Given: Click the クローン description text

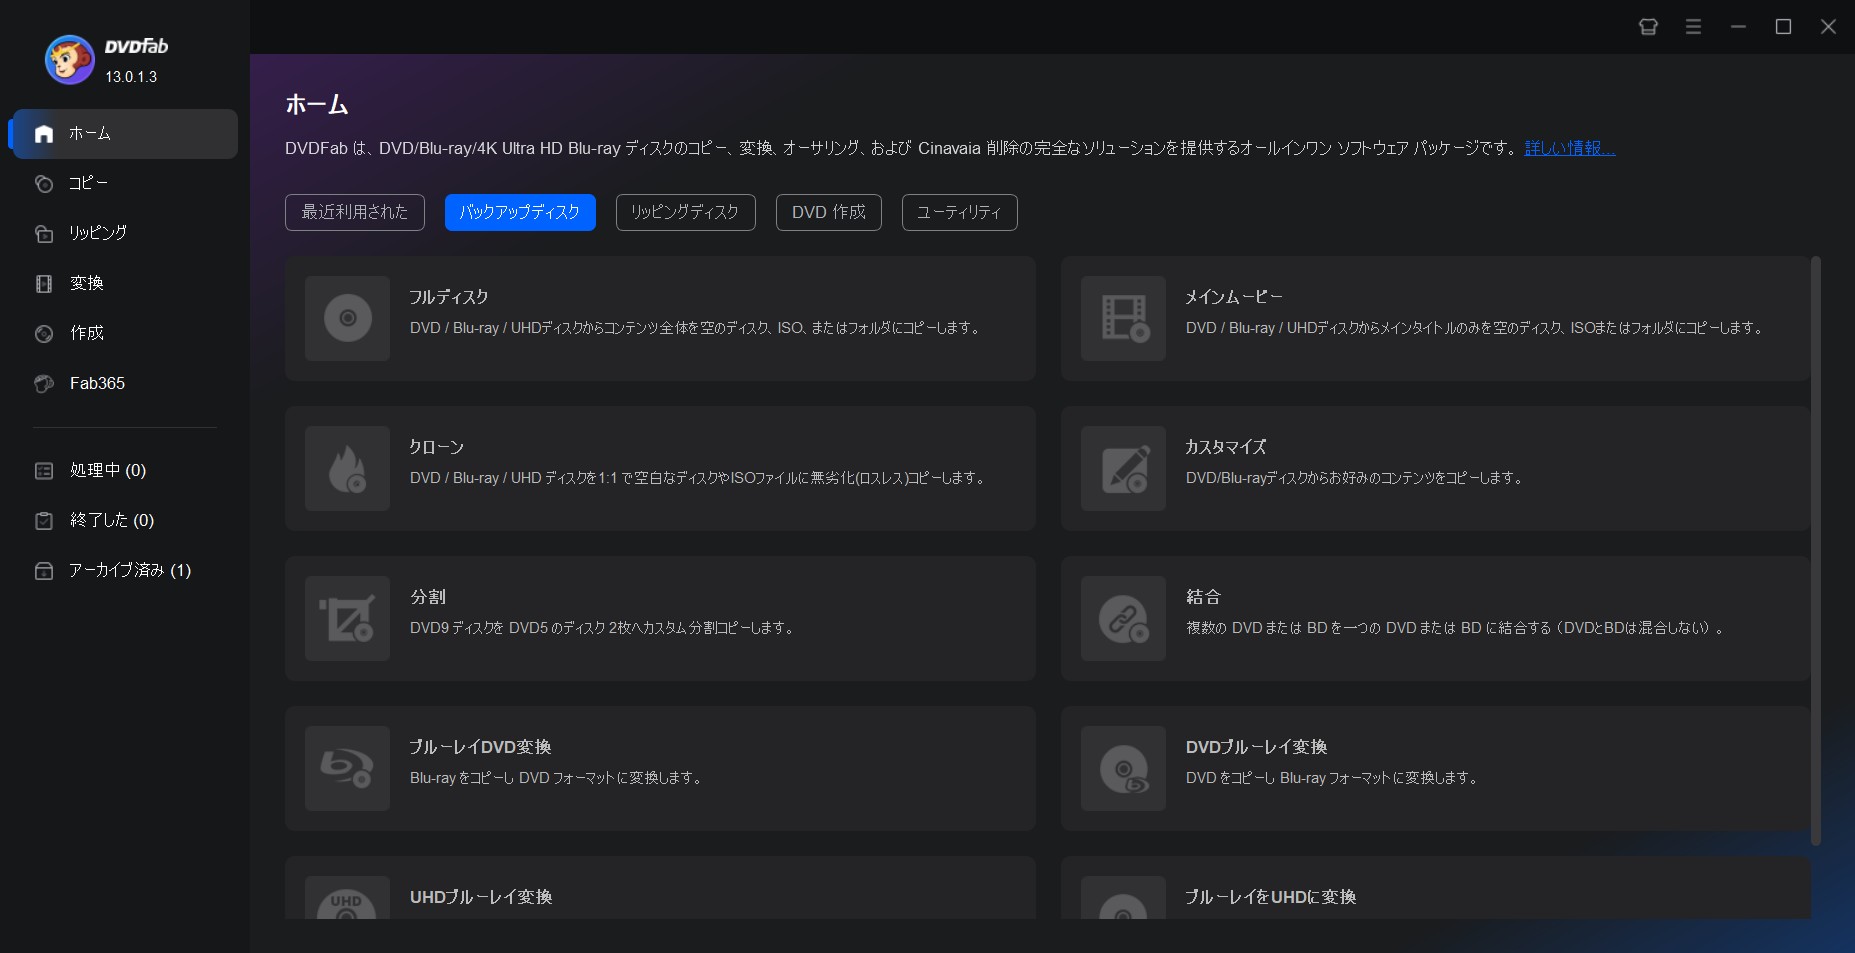Looking at the screenshot, I should pos(699,478).
